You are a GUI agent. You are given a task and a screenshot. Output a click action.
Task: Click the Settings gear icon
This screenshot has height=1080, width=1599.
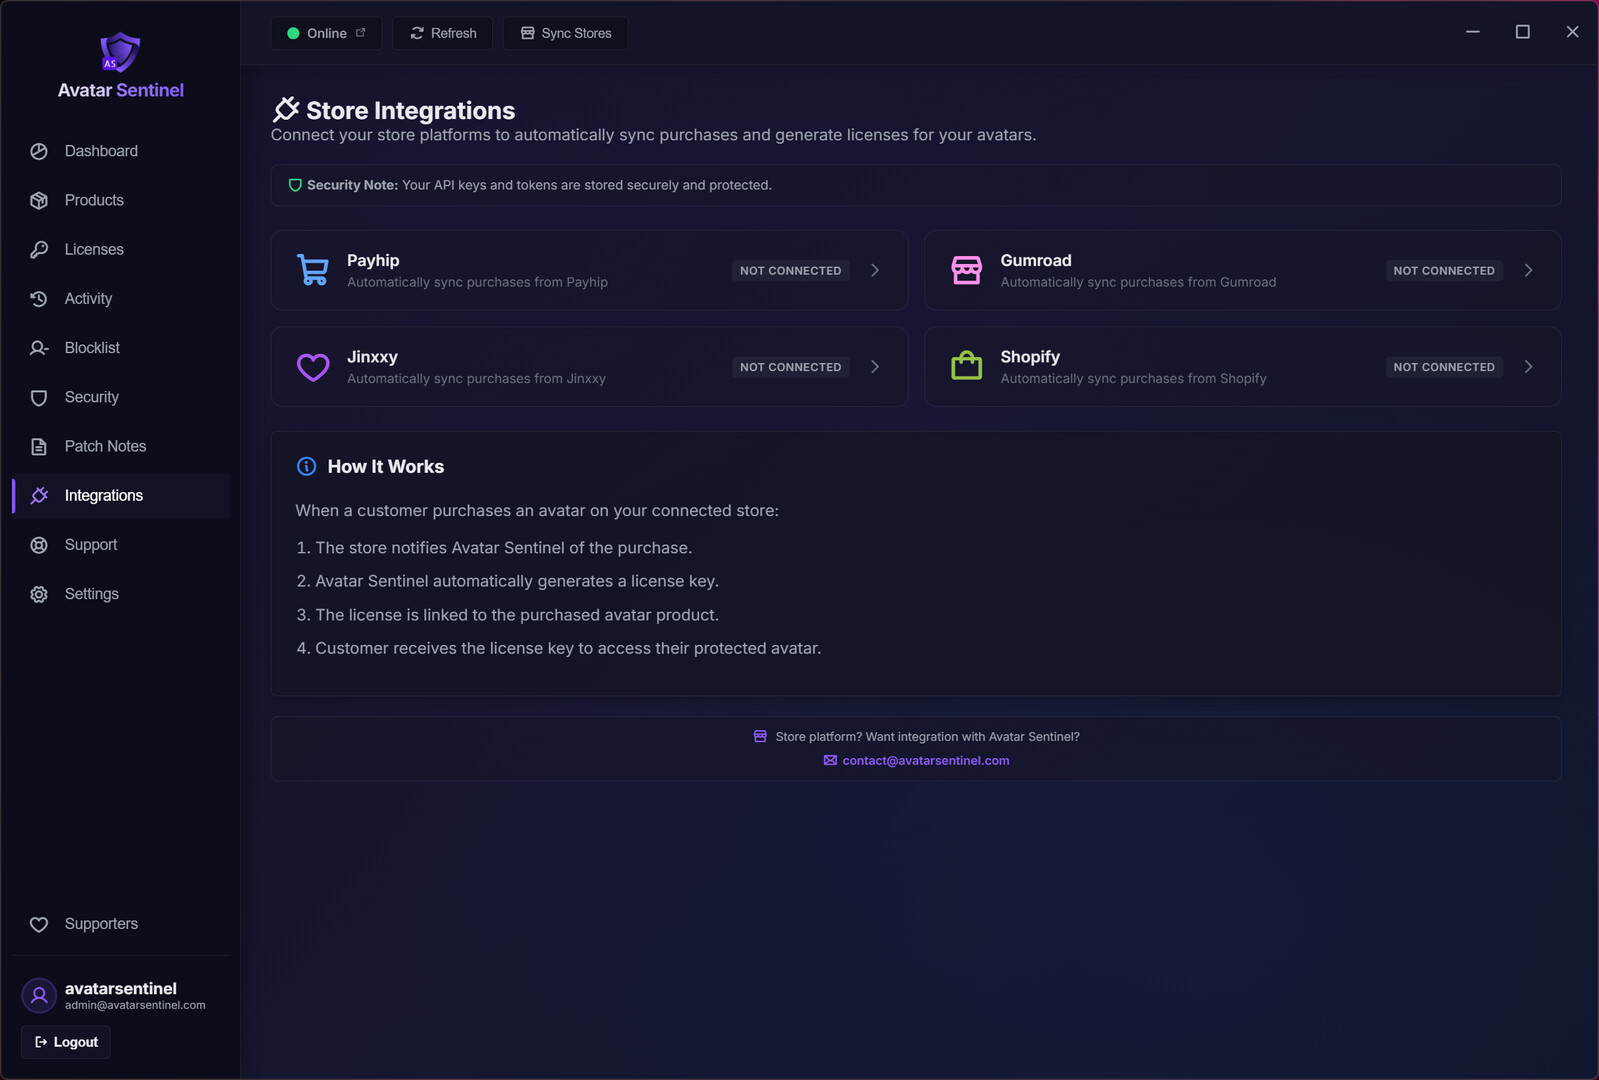click(39, 594)
